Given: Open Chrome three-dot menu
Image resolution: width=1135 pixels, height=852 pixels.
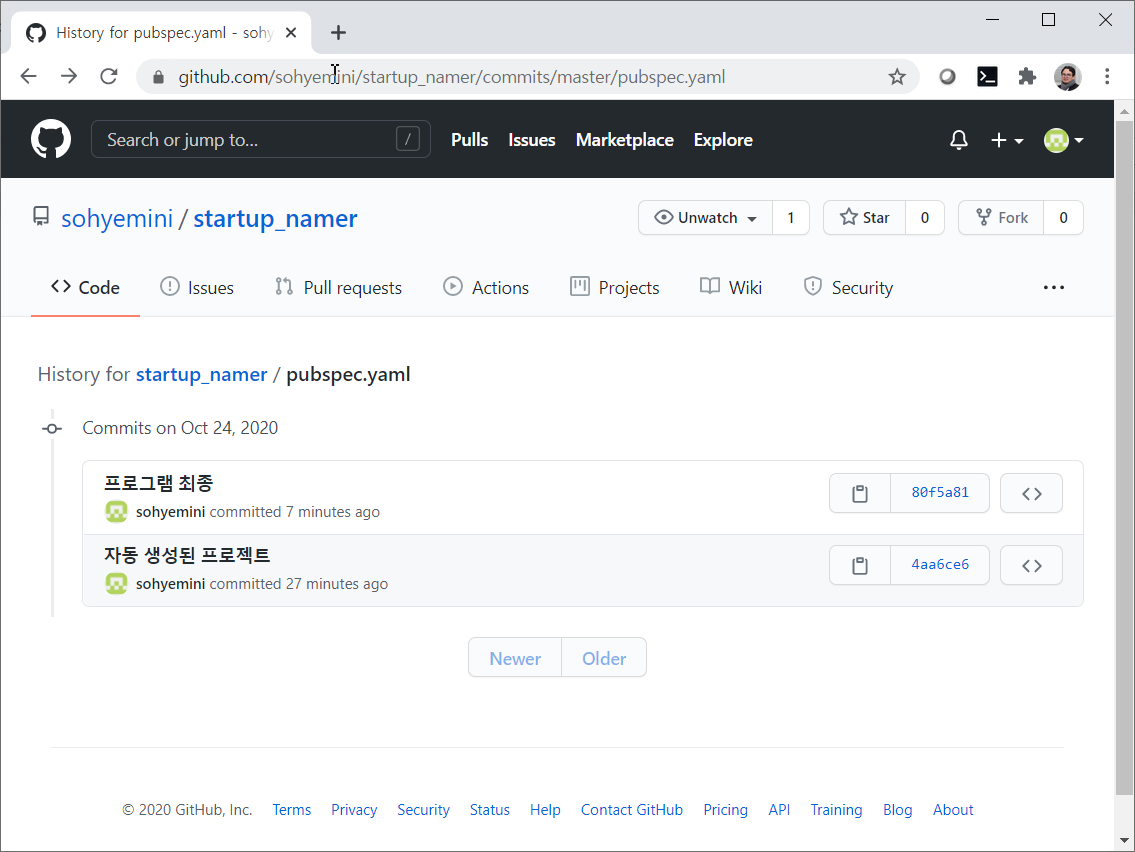Looking at the screenshot, I should (1107, 76).
